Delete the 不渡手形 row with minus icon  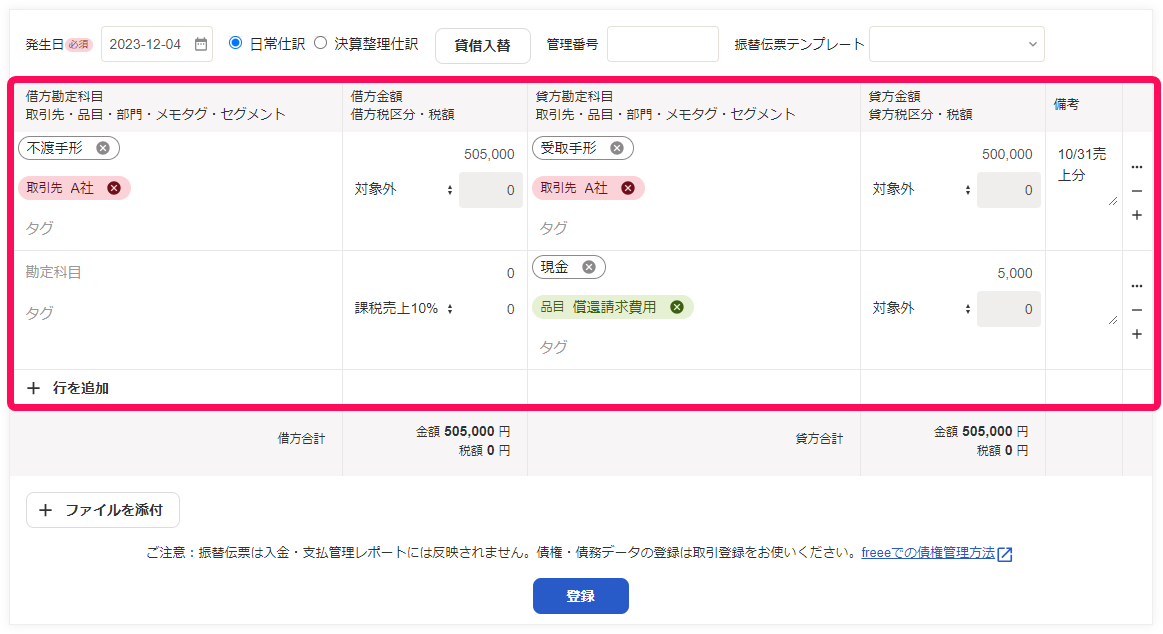pos(1137,191)
